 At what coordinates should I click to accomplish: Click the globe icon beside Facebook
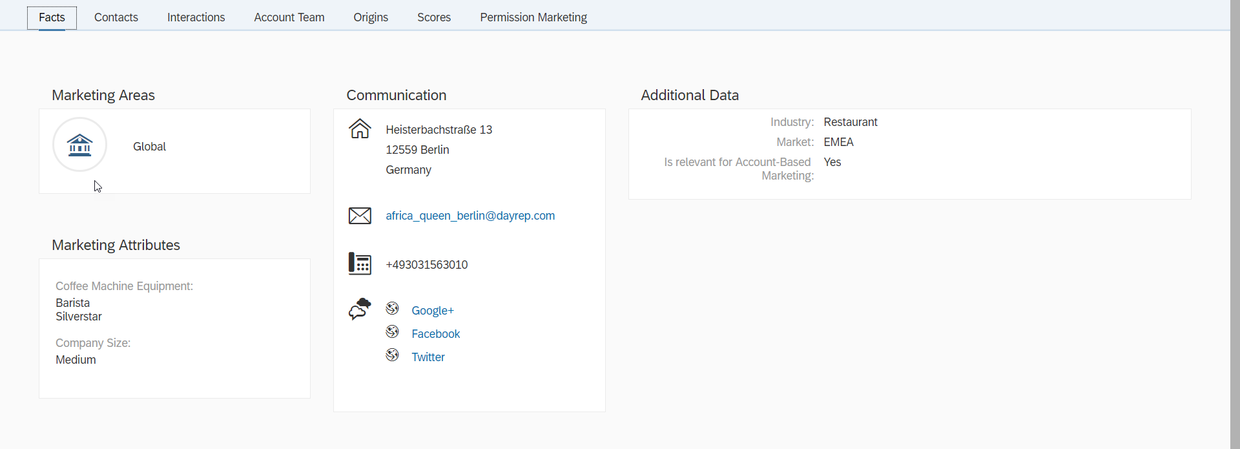[x=392, y=332]
